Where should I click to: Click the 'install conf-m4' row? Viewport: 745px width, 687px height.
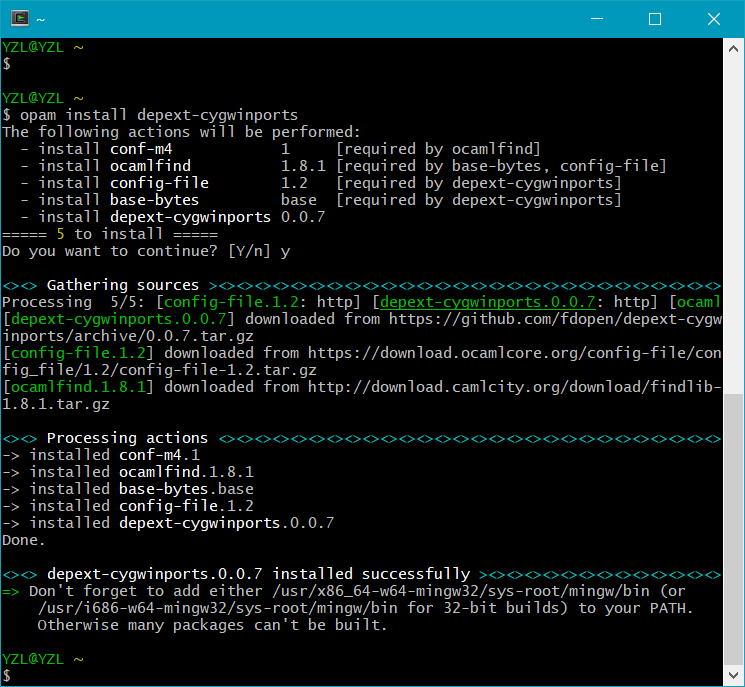280,149
